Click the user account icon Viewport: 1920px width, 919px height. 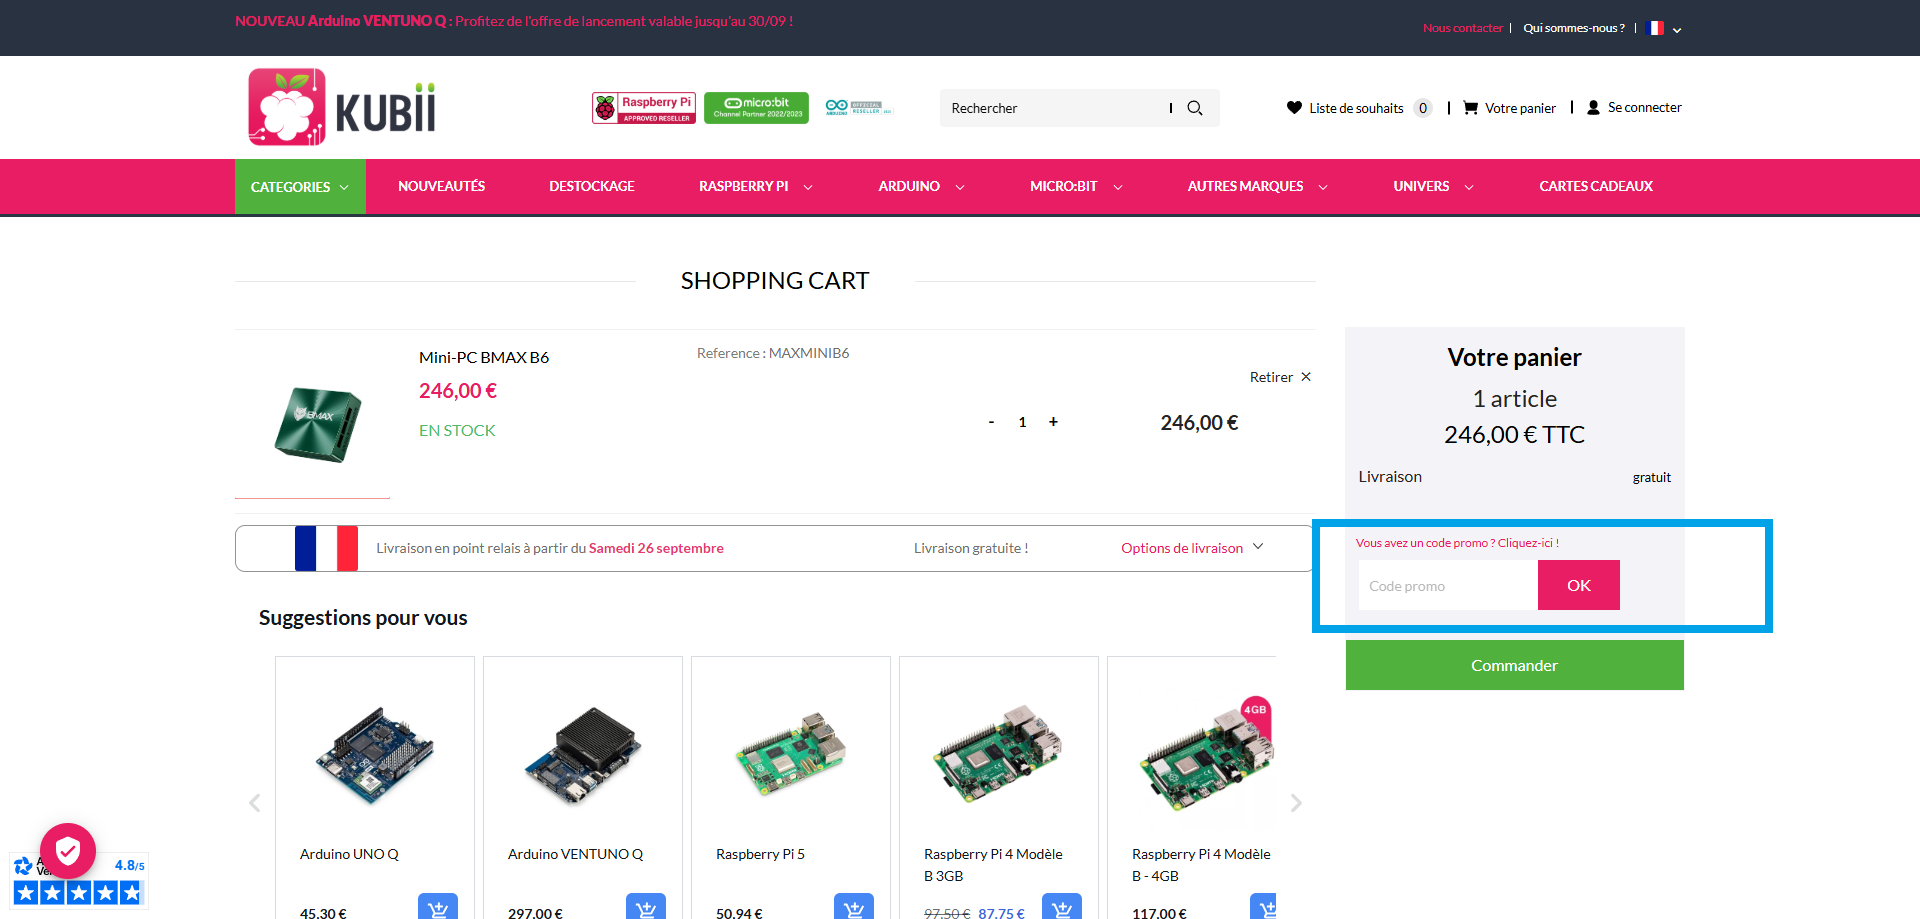click(1593, 107)
